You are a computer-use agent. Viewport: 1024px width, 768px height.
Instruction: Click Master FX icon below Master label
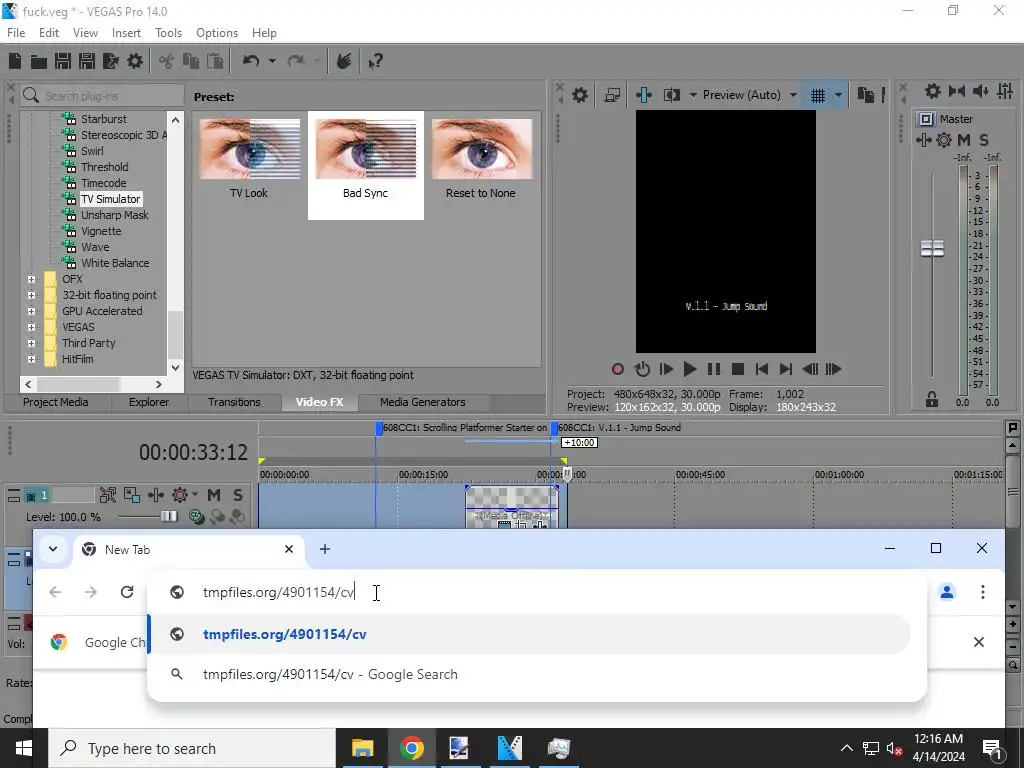923,140
